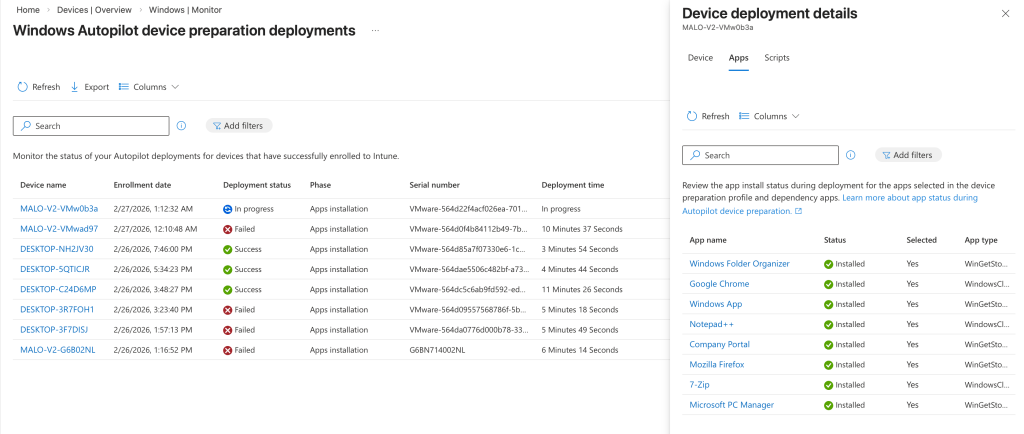Open the Windows Folder Organizer app link
This screenshot has height=434, width=1024.
[739, 264]
